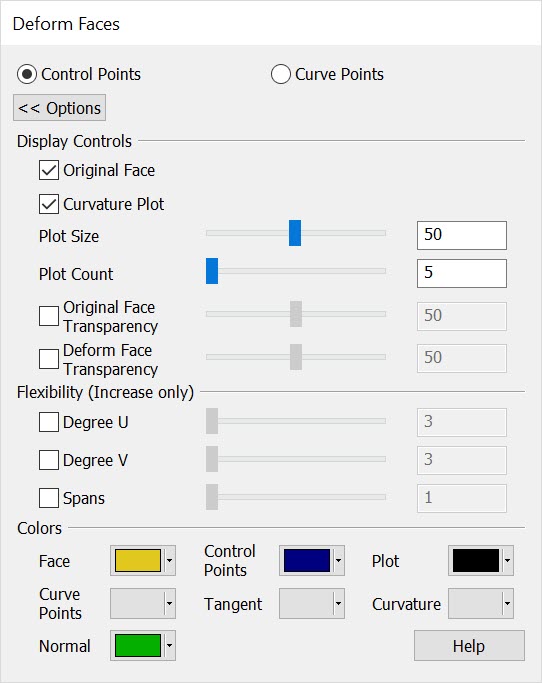This screenshot has width=542, height=683.
Task: Open the Curve Points color dropdown arrow
Action: [x=169, y=603]
